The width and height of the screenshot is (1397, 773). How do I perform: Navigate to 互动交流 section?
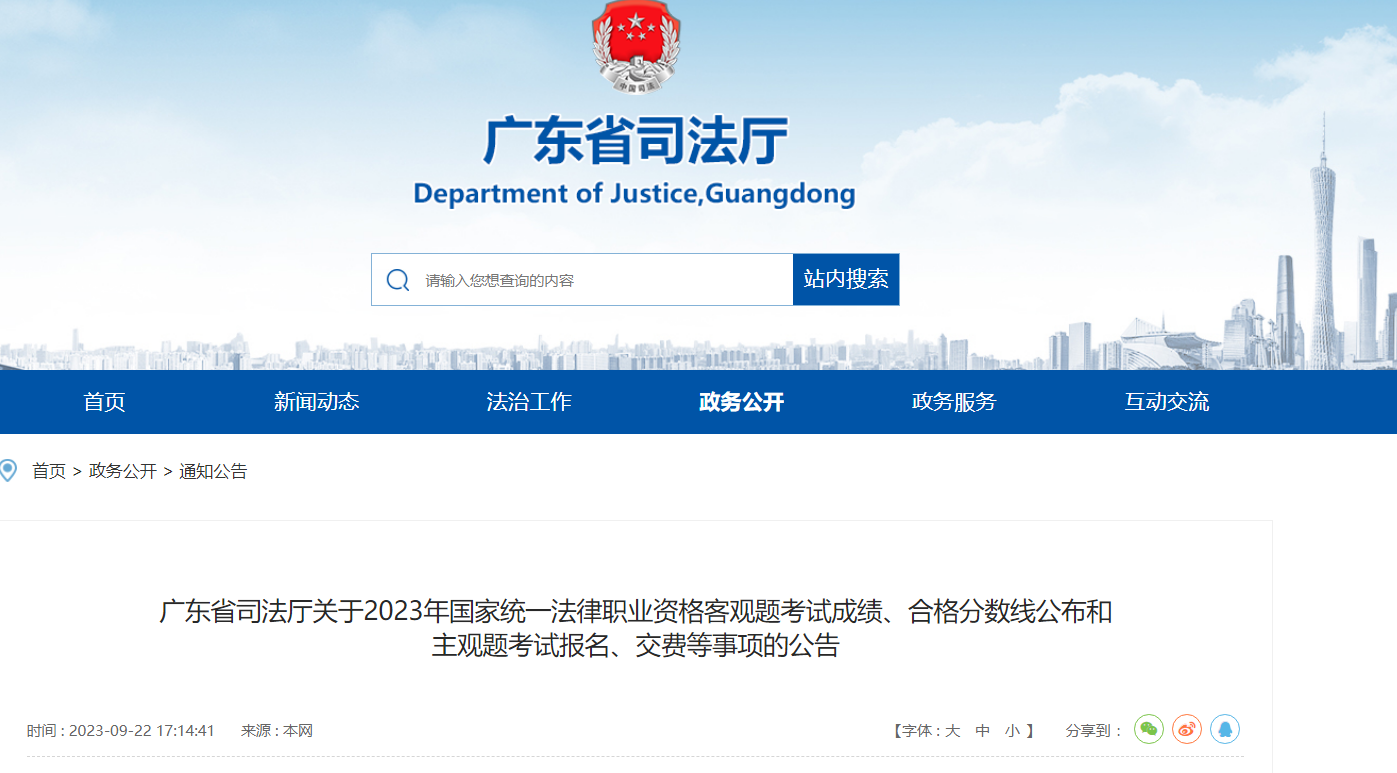1167,402
